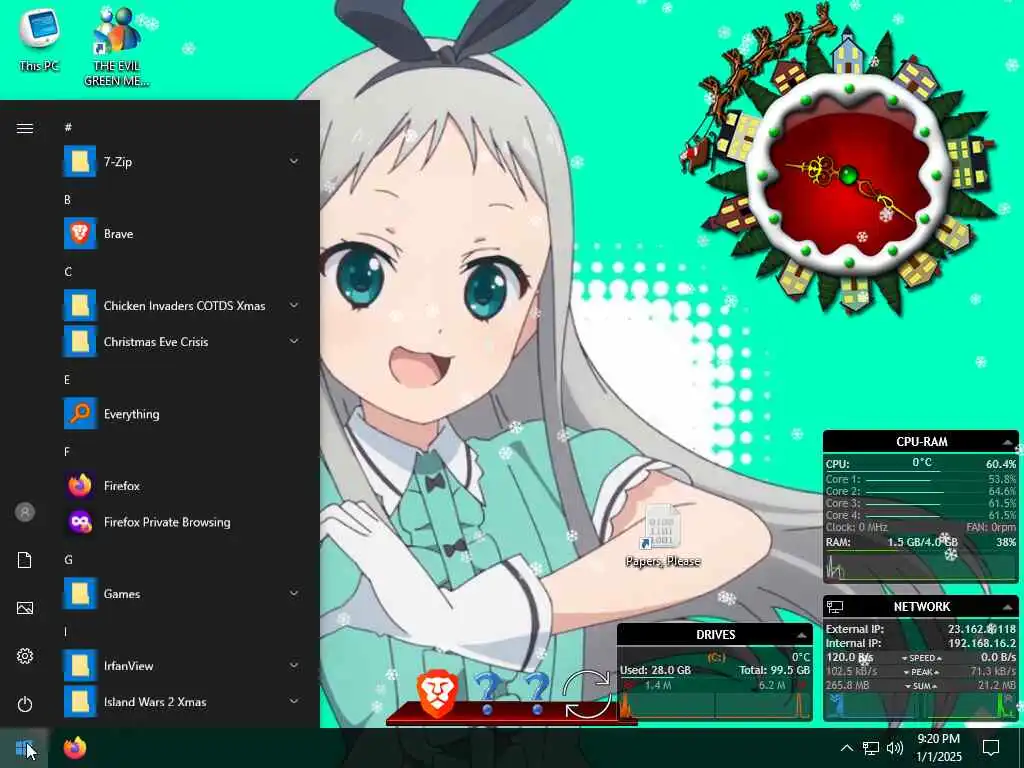Click the I letter group header

click(65, 632)
